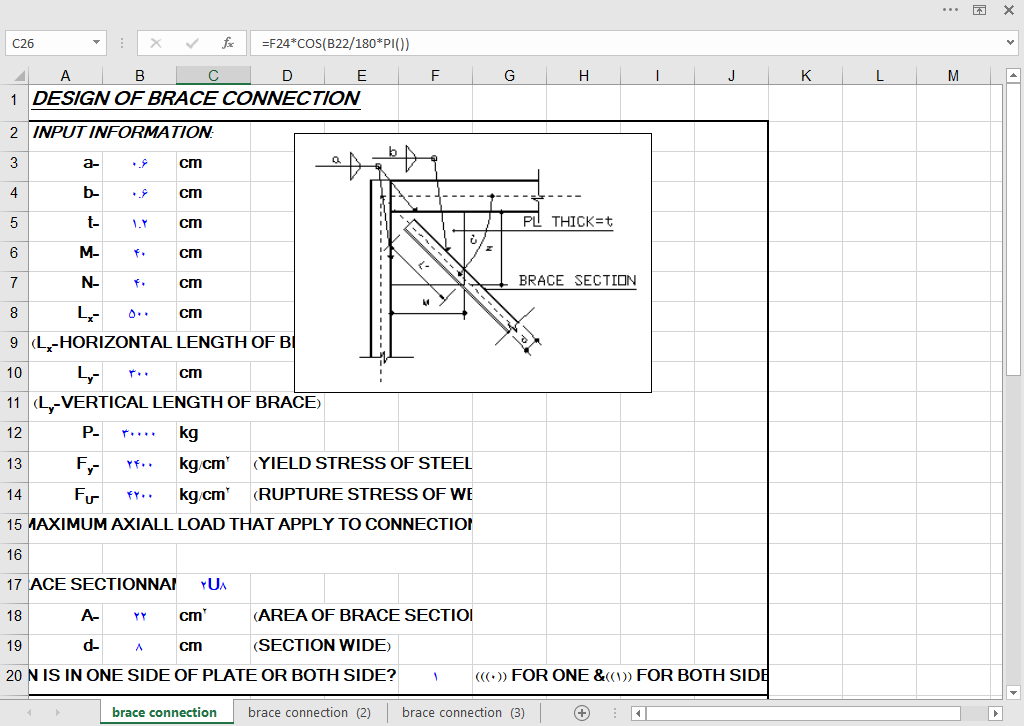This screenshot has height=726, width=1024.
Task: Select column A header
Action: click(x=65, y=76)
